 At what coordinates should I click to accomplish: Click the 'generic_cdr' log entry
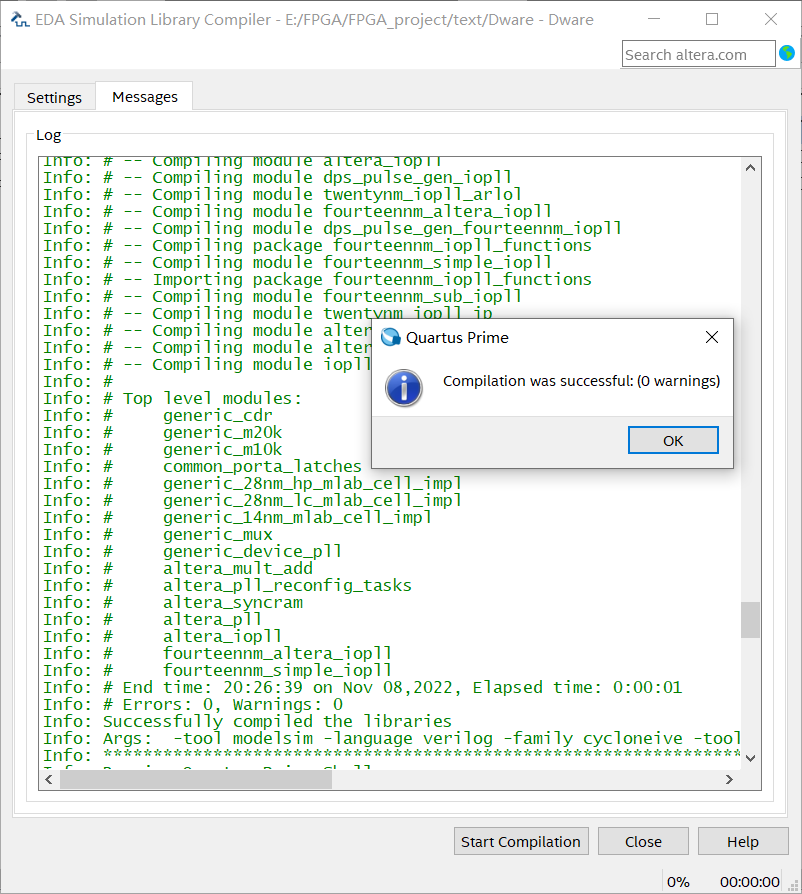218,415
